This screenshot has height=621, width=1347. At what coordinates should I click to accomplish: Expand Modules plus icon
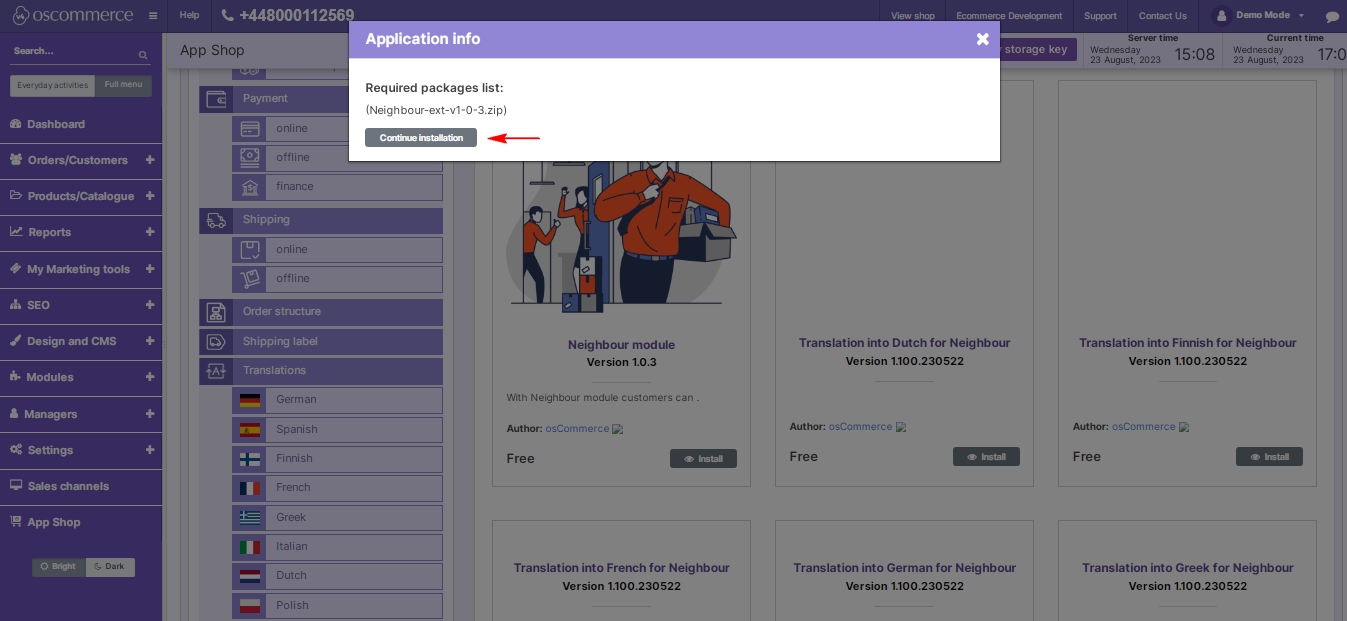(150, 377)
